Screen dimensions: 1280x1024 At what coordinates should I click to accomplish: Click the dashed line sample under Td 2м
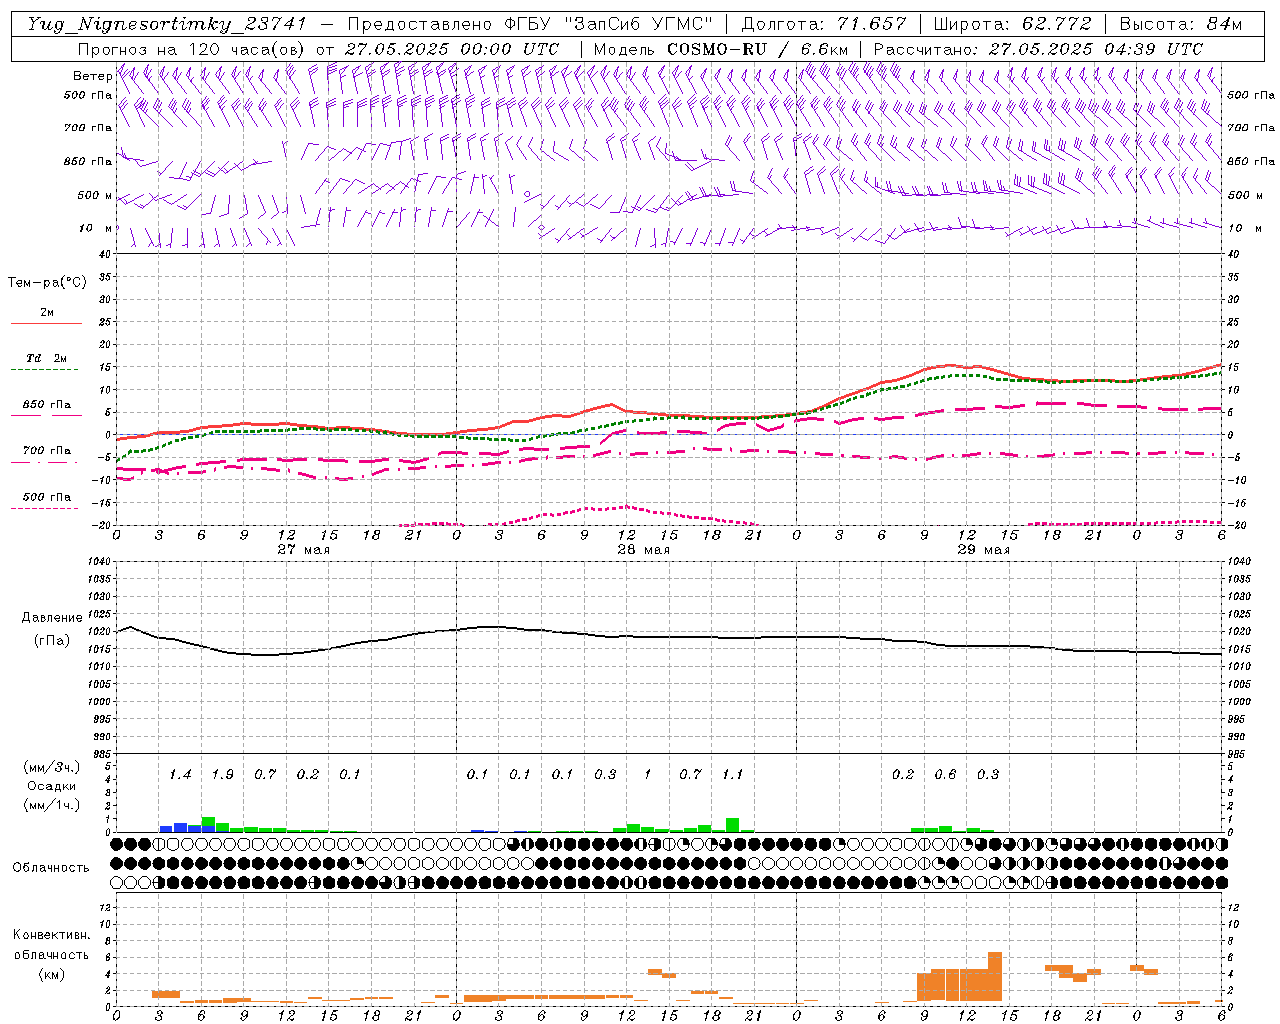44,370
